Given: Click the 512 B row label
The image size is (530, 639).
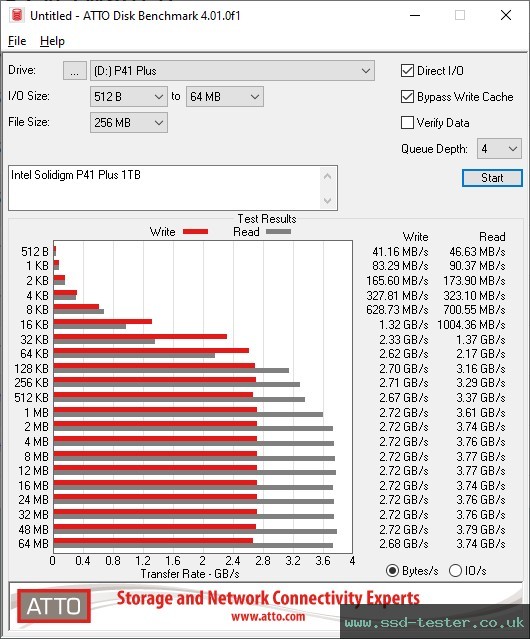Looking at the screenshot, I should point(35,252).
